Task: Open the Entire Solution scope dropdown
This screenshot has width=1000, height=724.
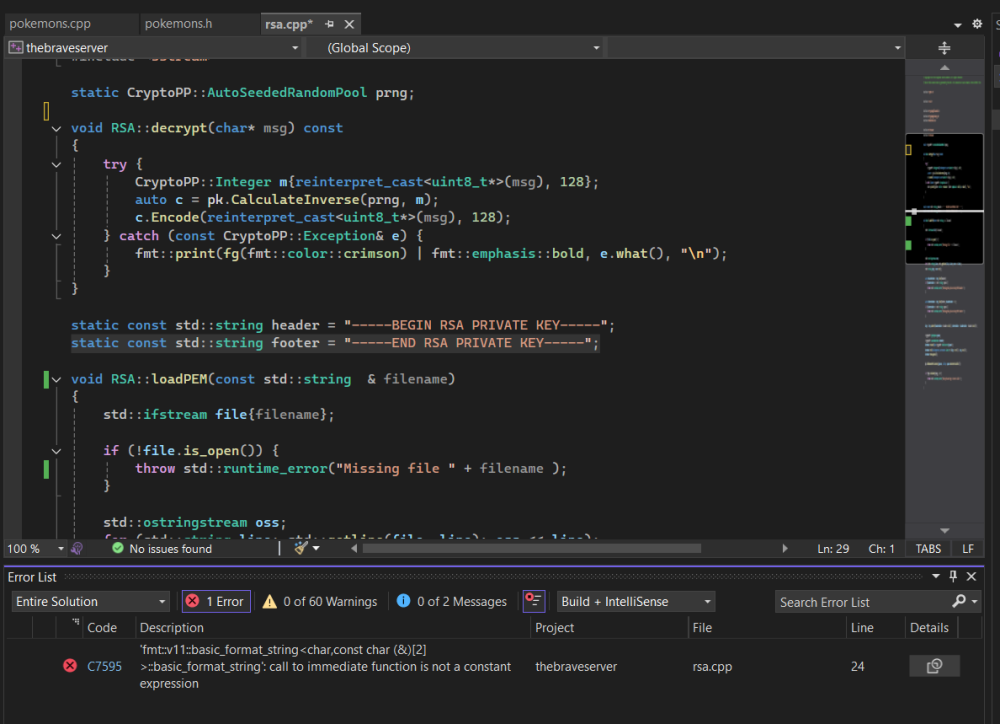Action: point(91,601)
